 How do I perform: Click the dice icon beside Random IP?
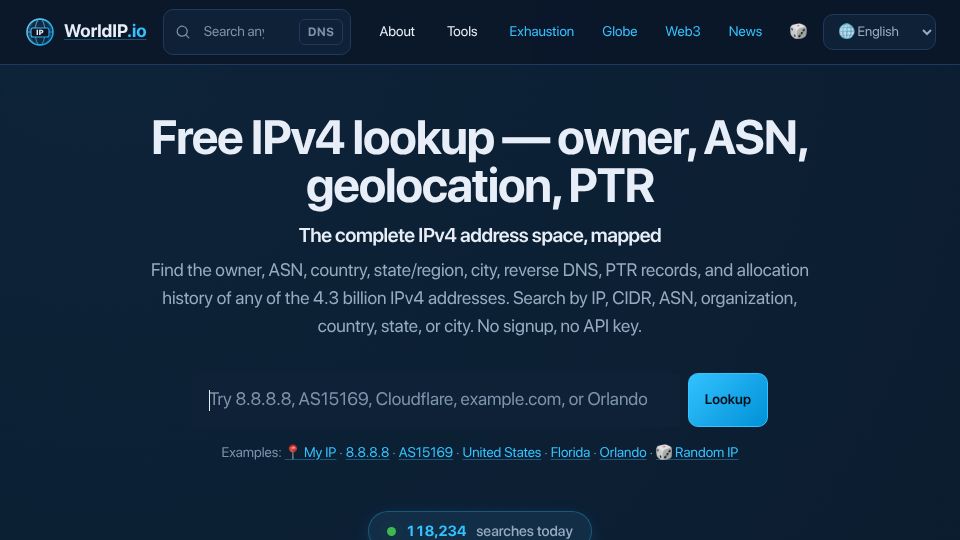pos(664,452)
